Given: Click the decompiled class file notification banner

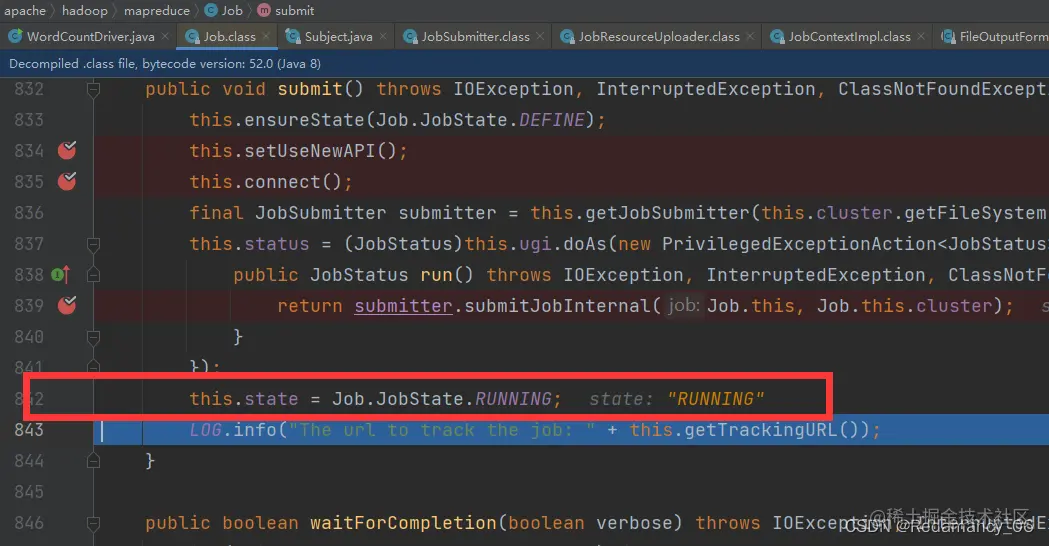Looking at the screenshot, I should coord(524,64).
